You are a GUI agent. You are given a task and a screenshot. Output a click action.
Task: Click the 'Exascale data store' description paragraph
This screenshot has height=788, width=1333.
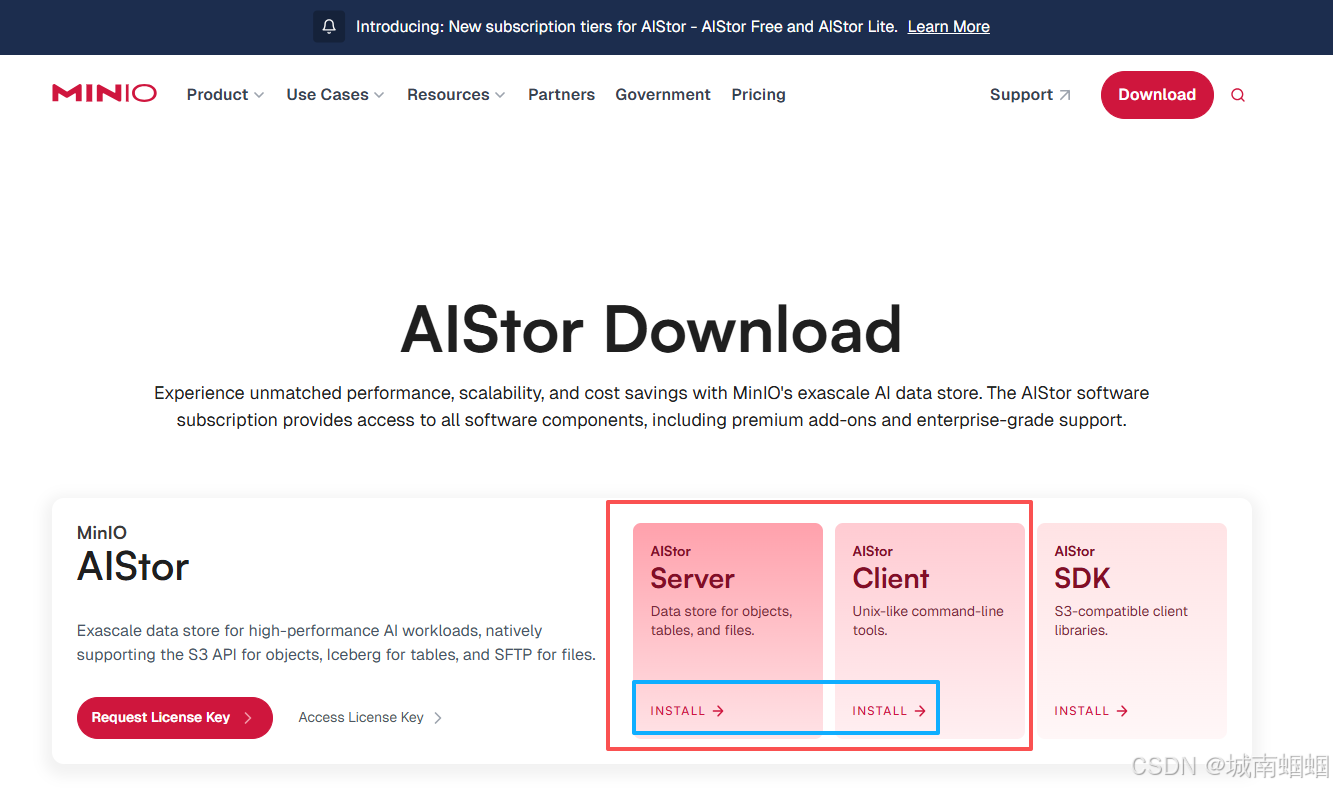click(x=336, y=643)
